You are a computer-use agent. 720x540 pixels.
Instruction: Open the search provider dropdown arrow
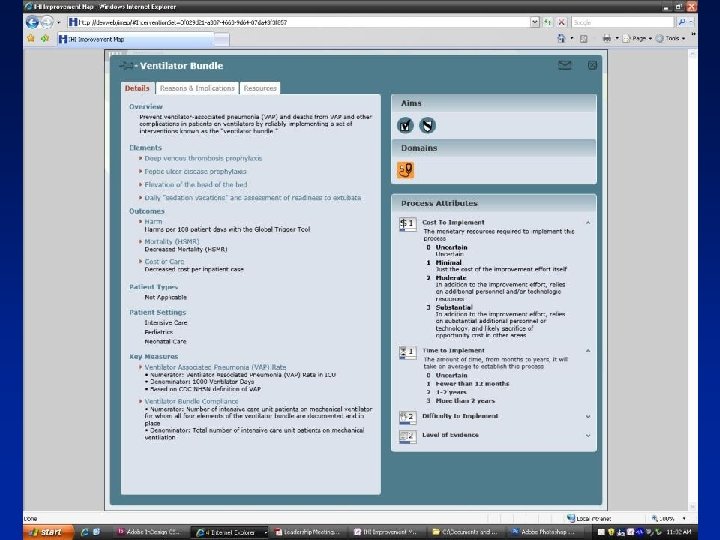[x=691, y=22]
